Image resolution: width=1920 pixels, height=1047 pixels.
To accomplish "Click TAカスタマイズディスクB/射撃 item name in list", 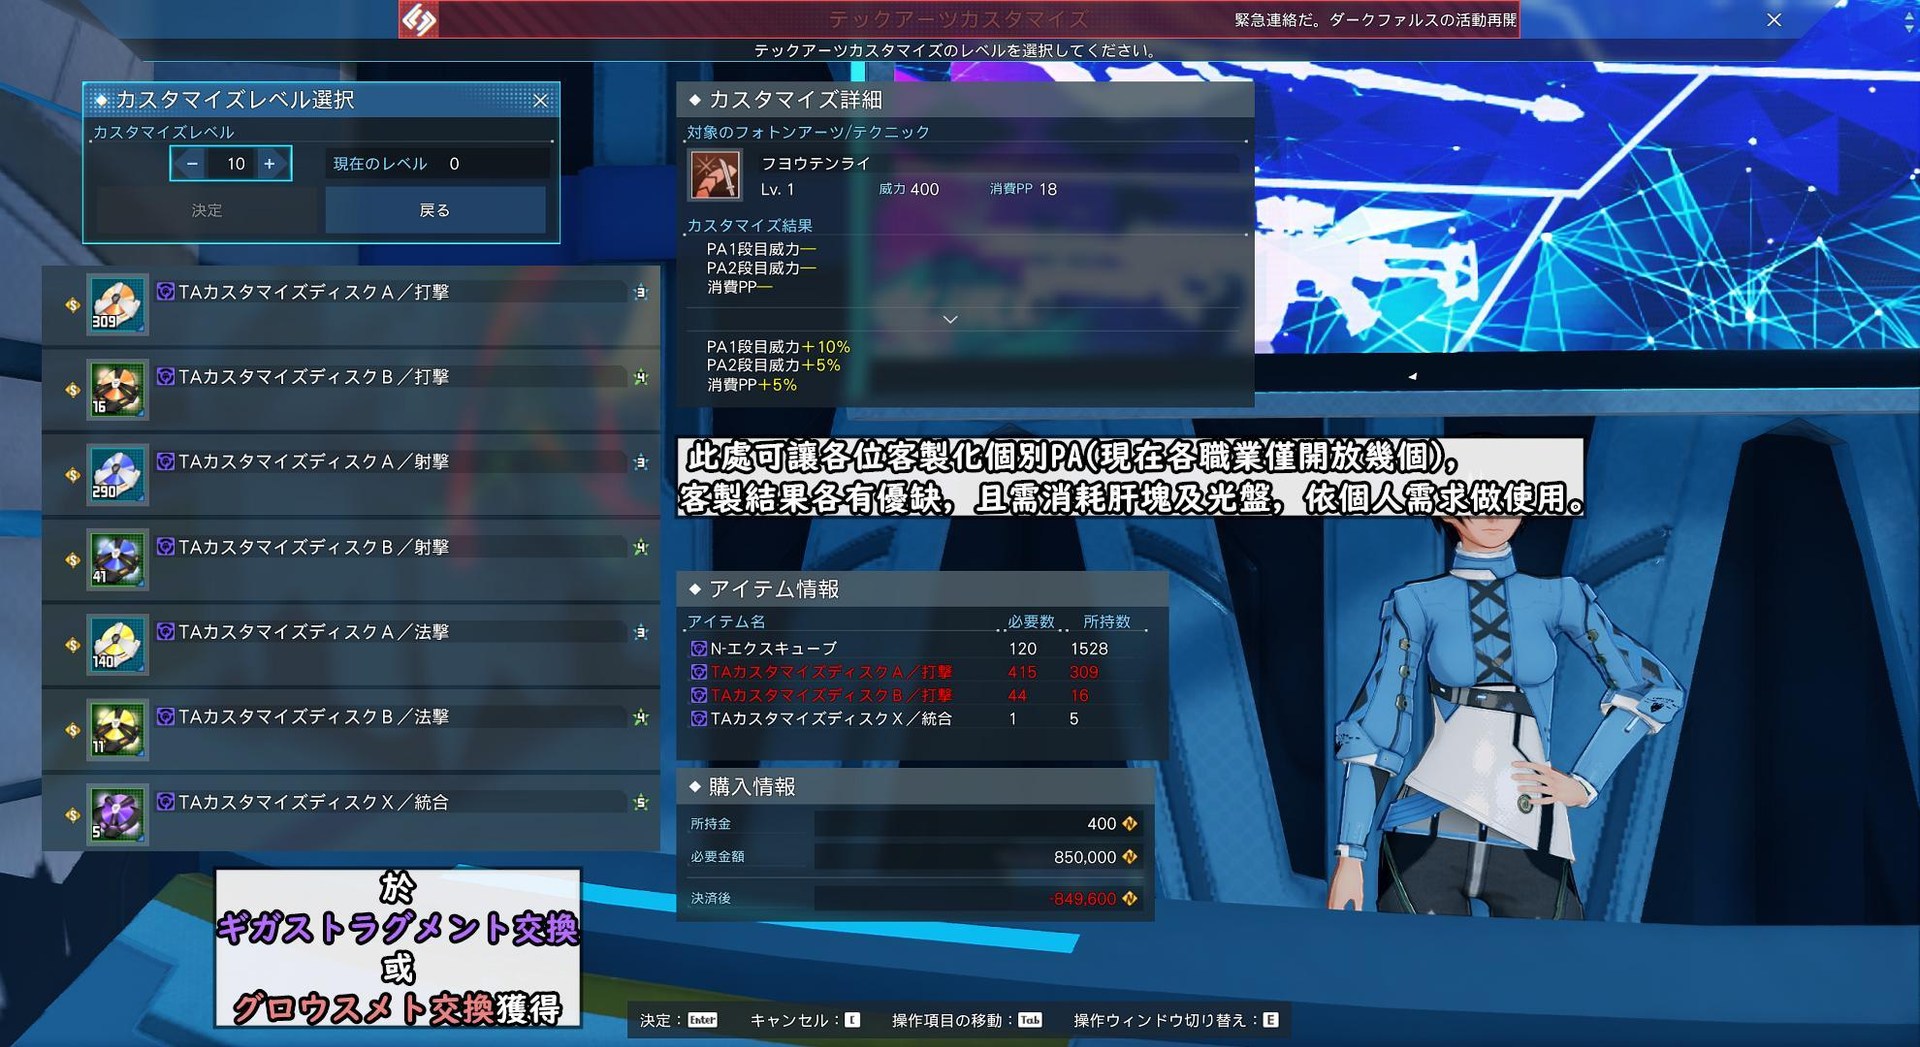I will pos(314,547).
